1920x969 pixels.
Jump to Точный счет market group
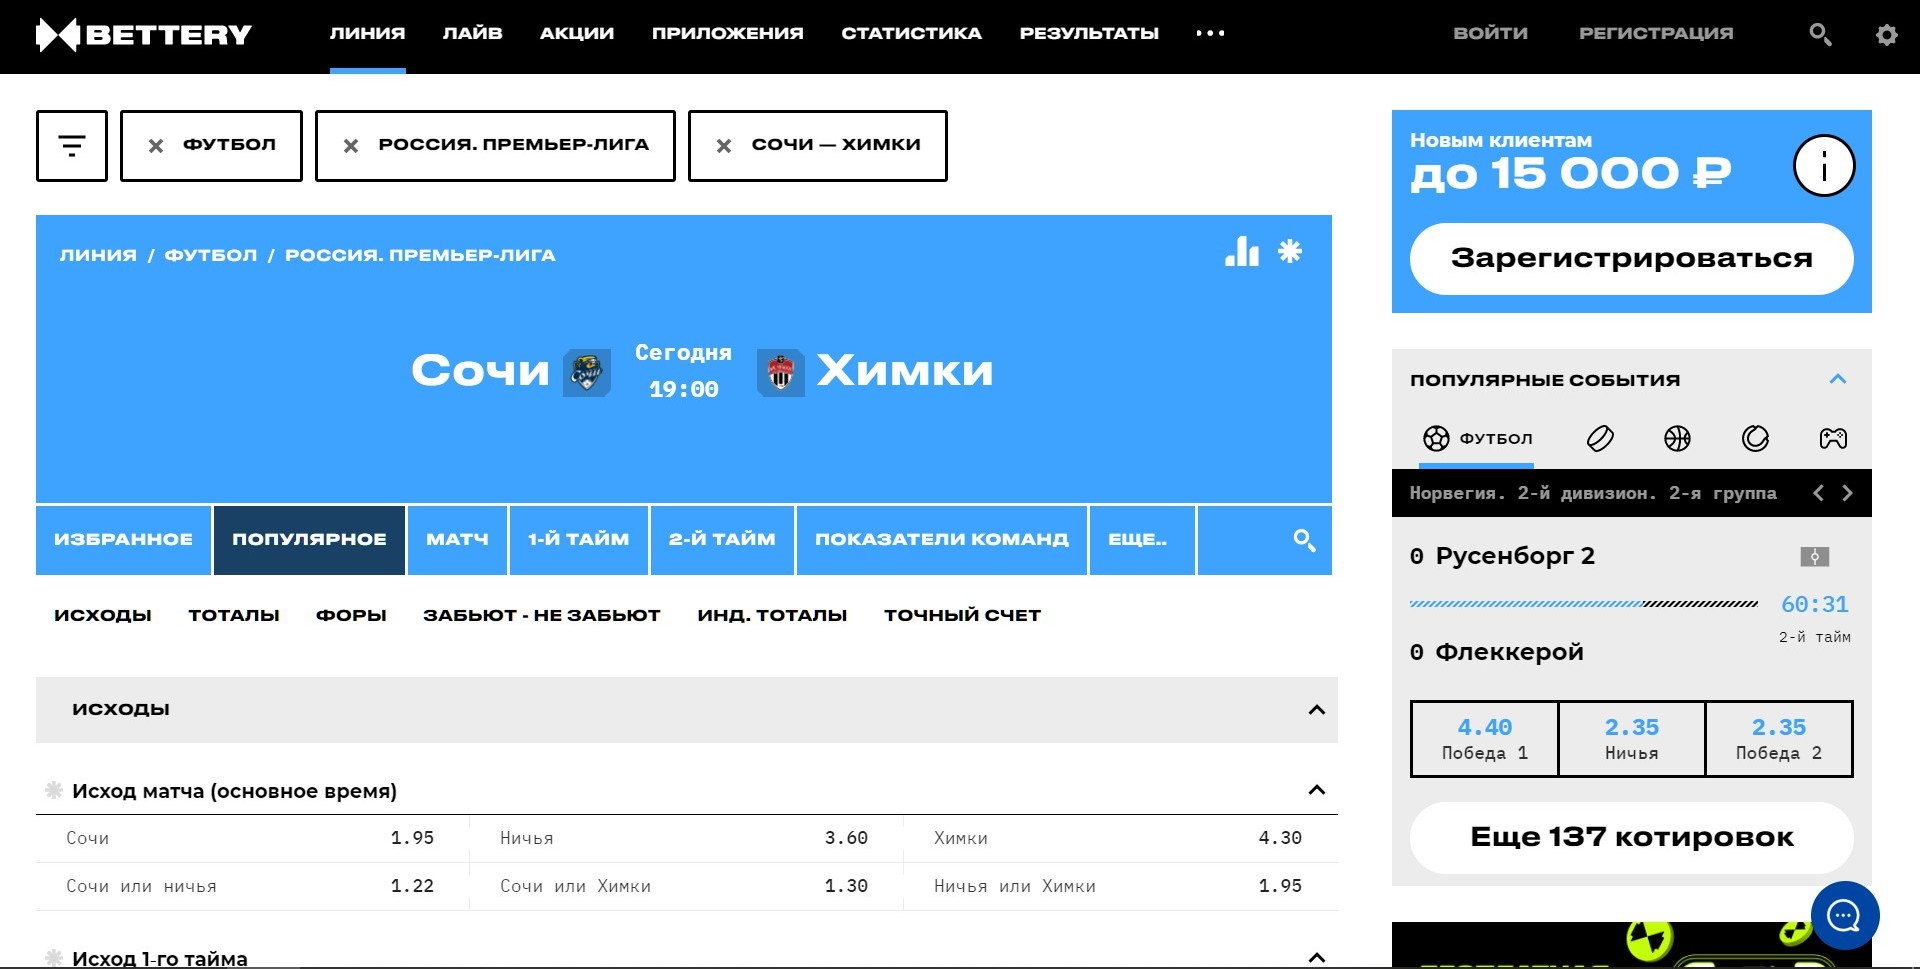tap(962, 615)
